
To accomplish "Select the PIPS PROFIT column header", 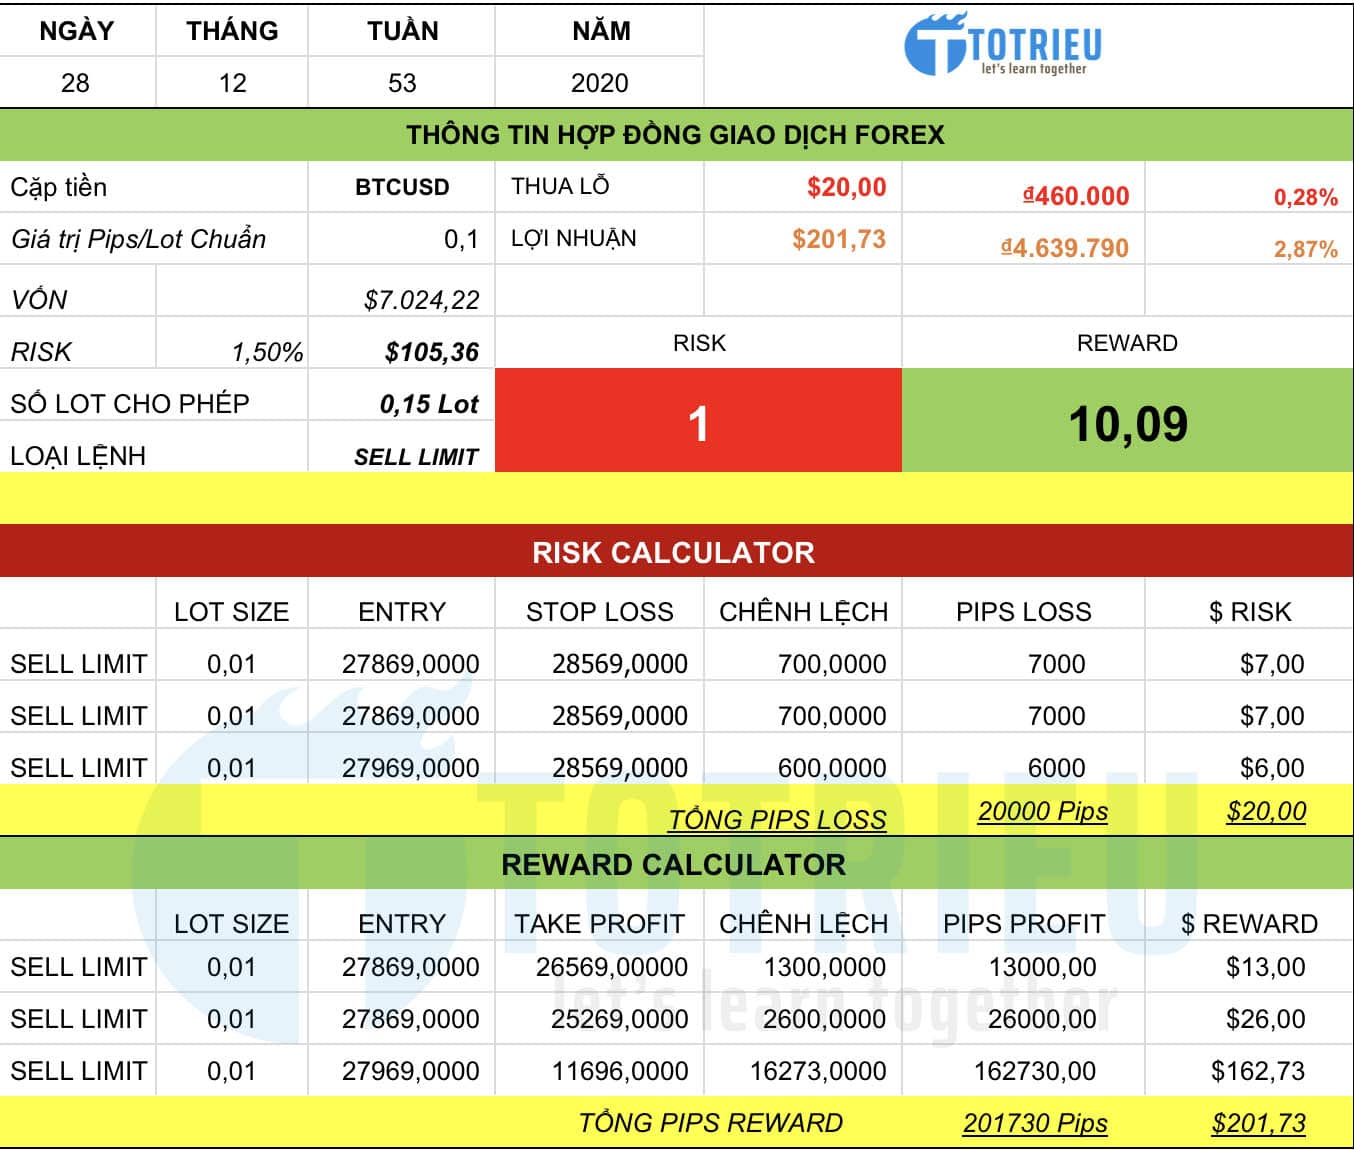I will (x=1024, y=924).
